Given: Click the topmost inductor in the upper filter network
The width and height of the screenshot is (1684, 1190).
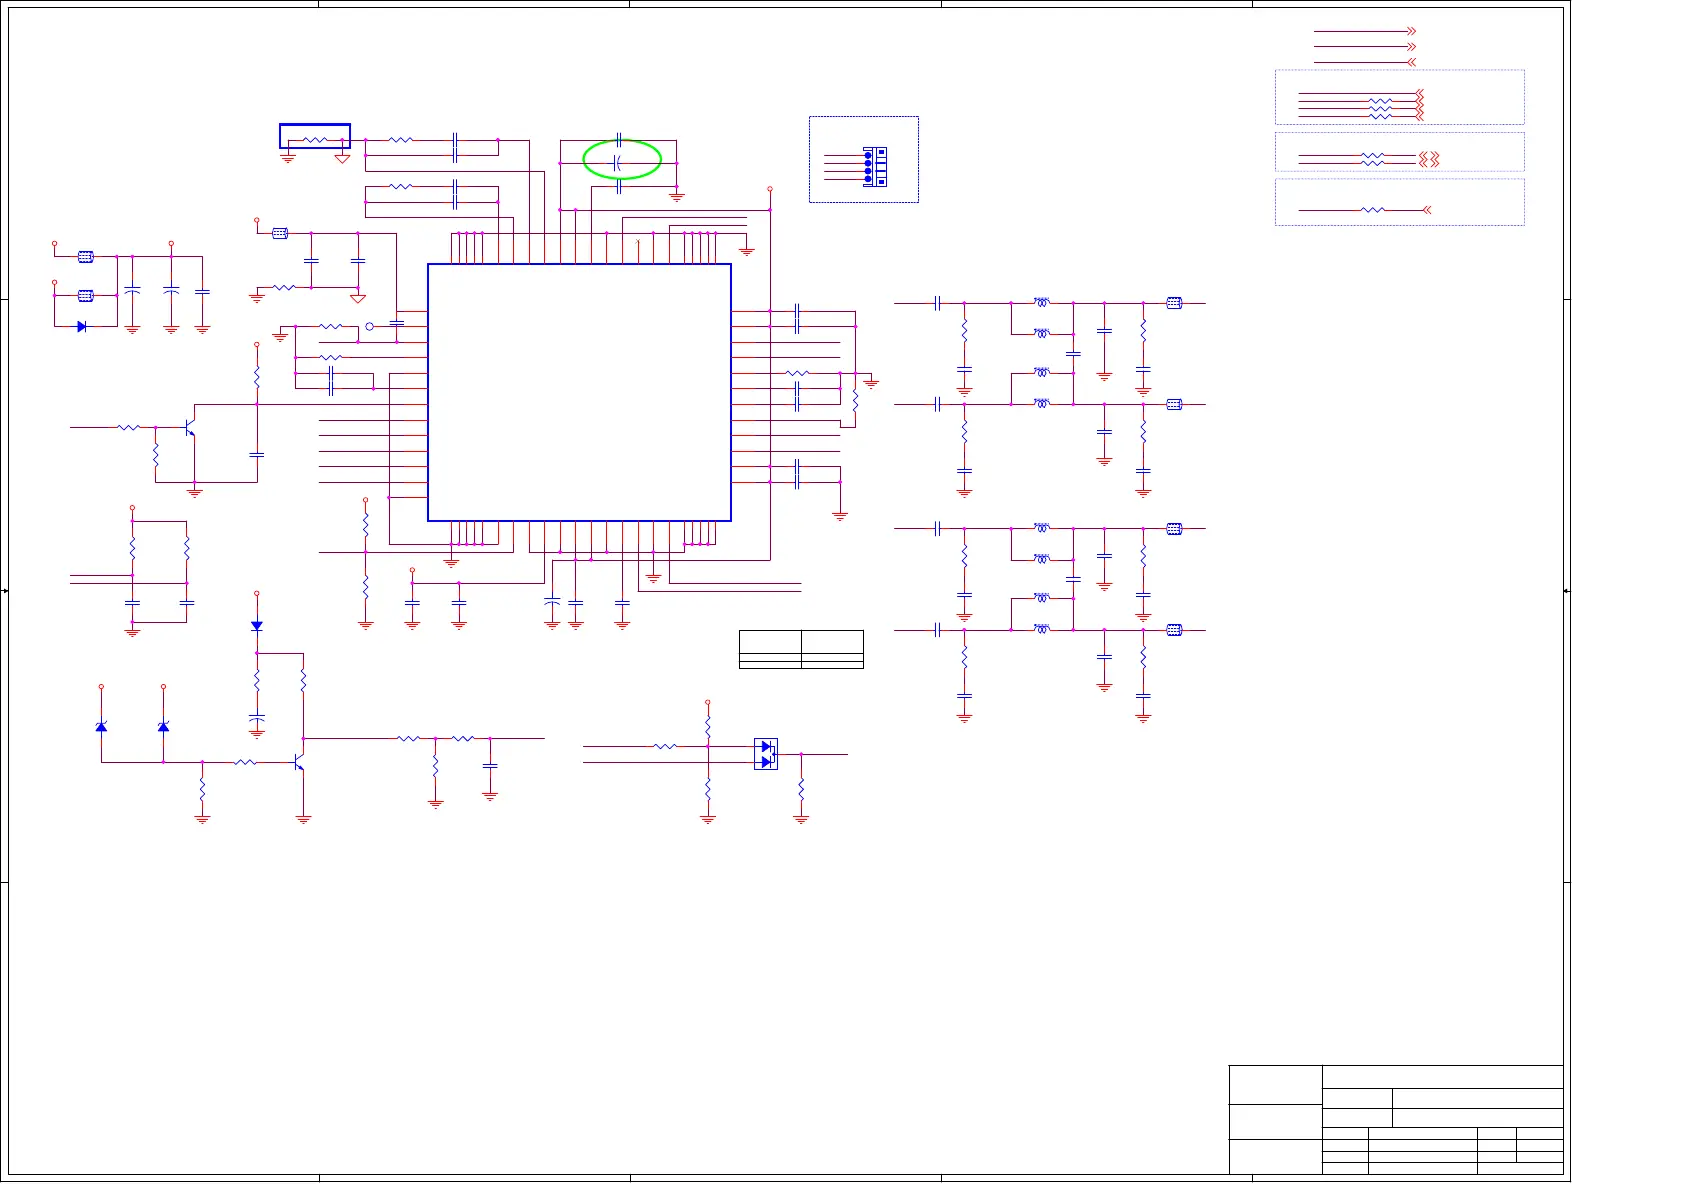Looking at the screenshot, I should (1042, 302).
